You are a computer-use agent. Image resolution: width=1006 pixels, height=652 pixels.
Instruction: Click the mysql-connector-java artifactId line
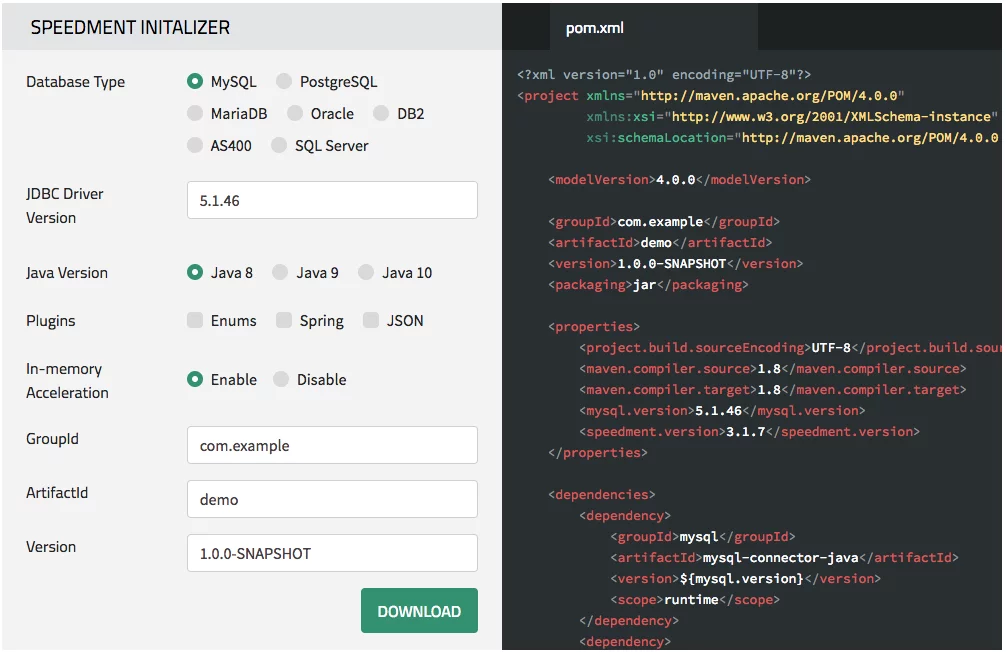tap(785, 558)
